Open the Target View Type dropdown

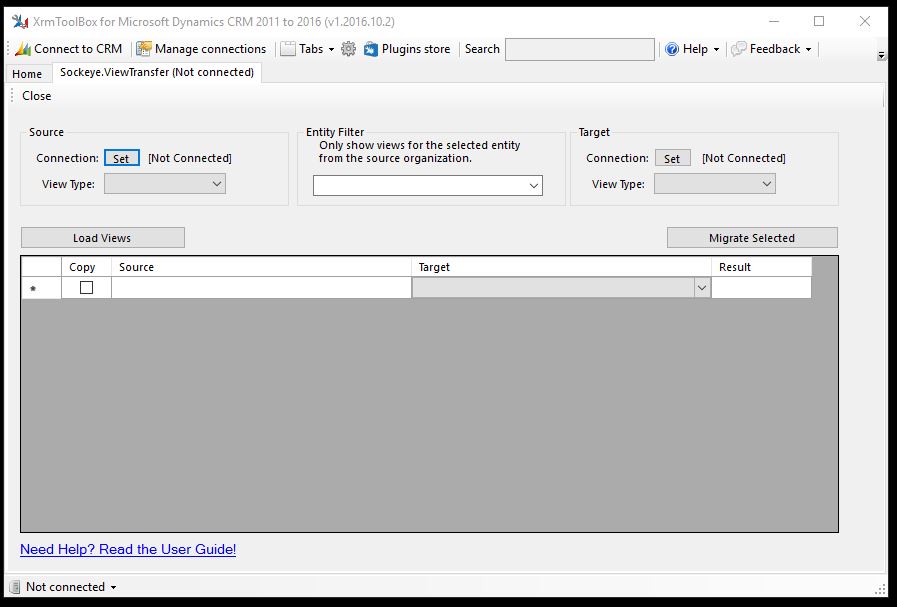pos(715,184)
